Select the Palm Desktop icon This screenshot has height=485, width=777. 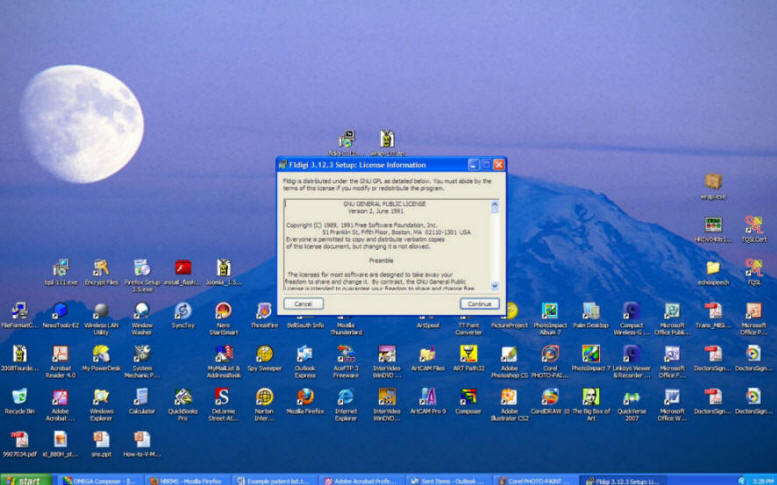(x=591, y=315)
